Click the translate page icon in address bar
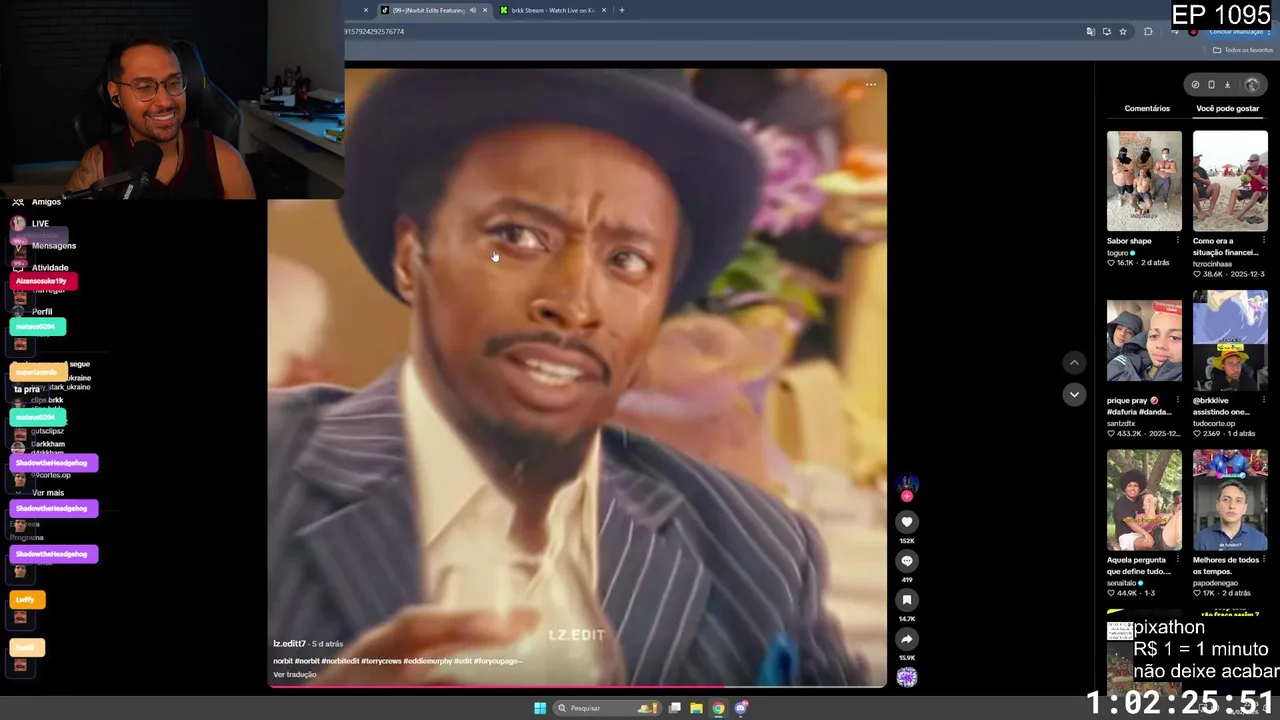1280x720 pixels. (x=1090, y=32)
